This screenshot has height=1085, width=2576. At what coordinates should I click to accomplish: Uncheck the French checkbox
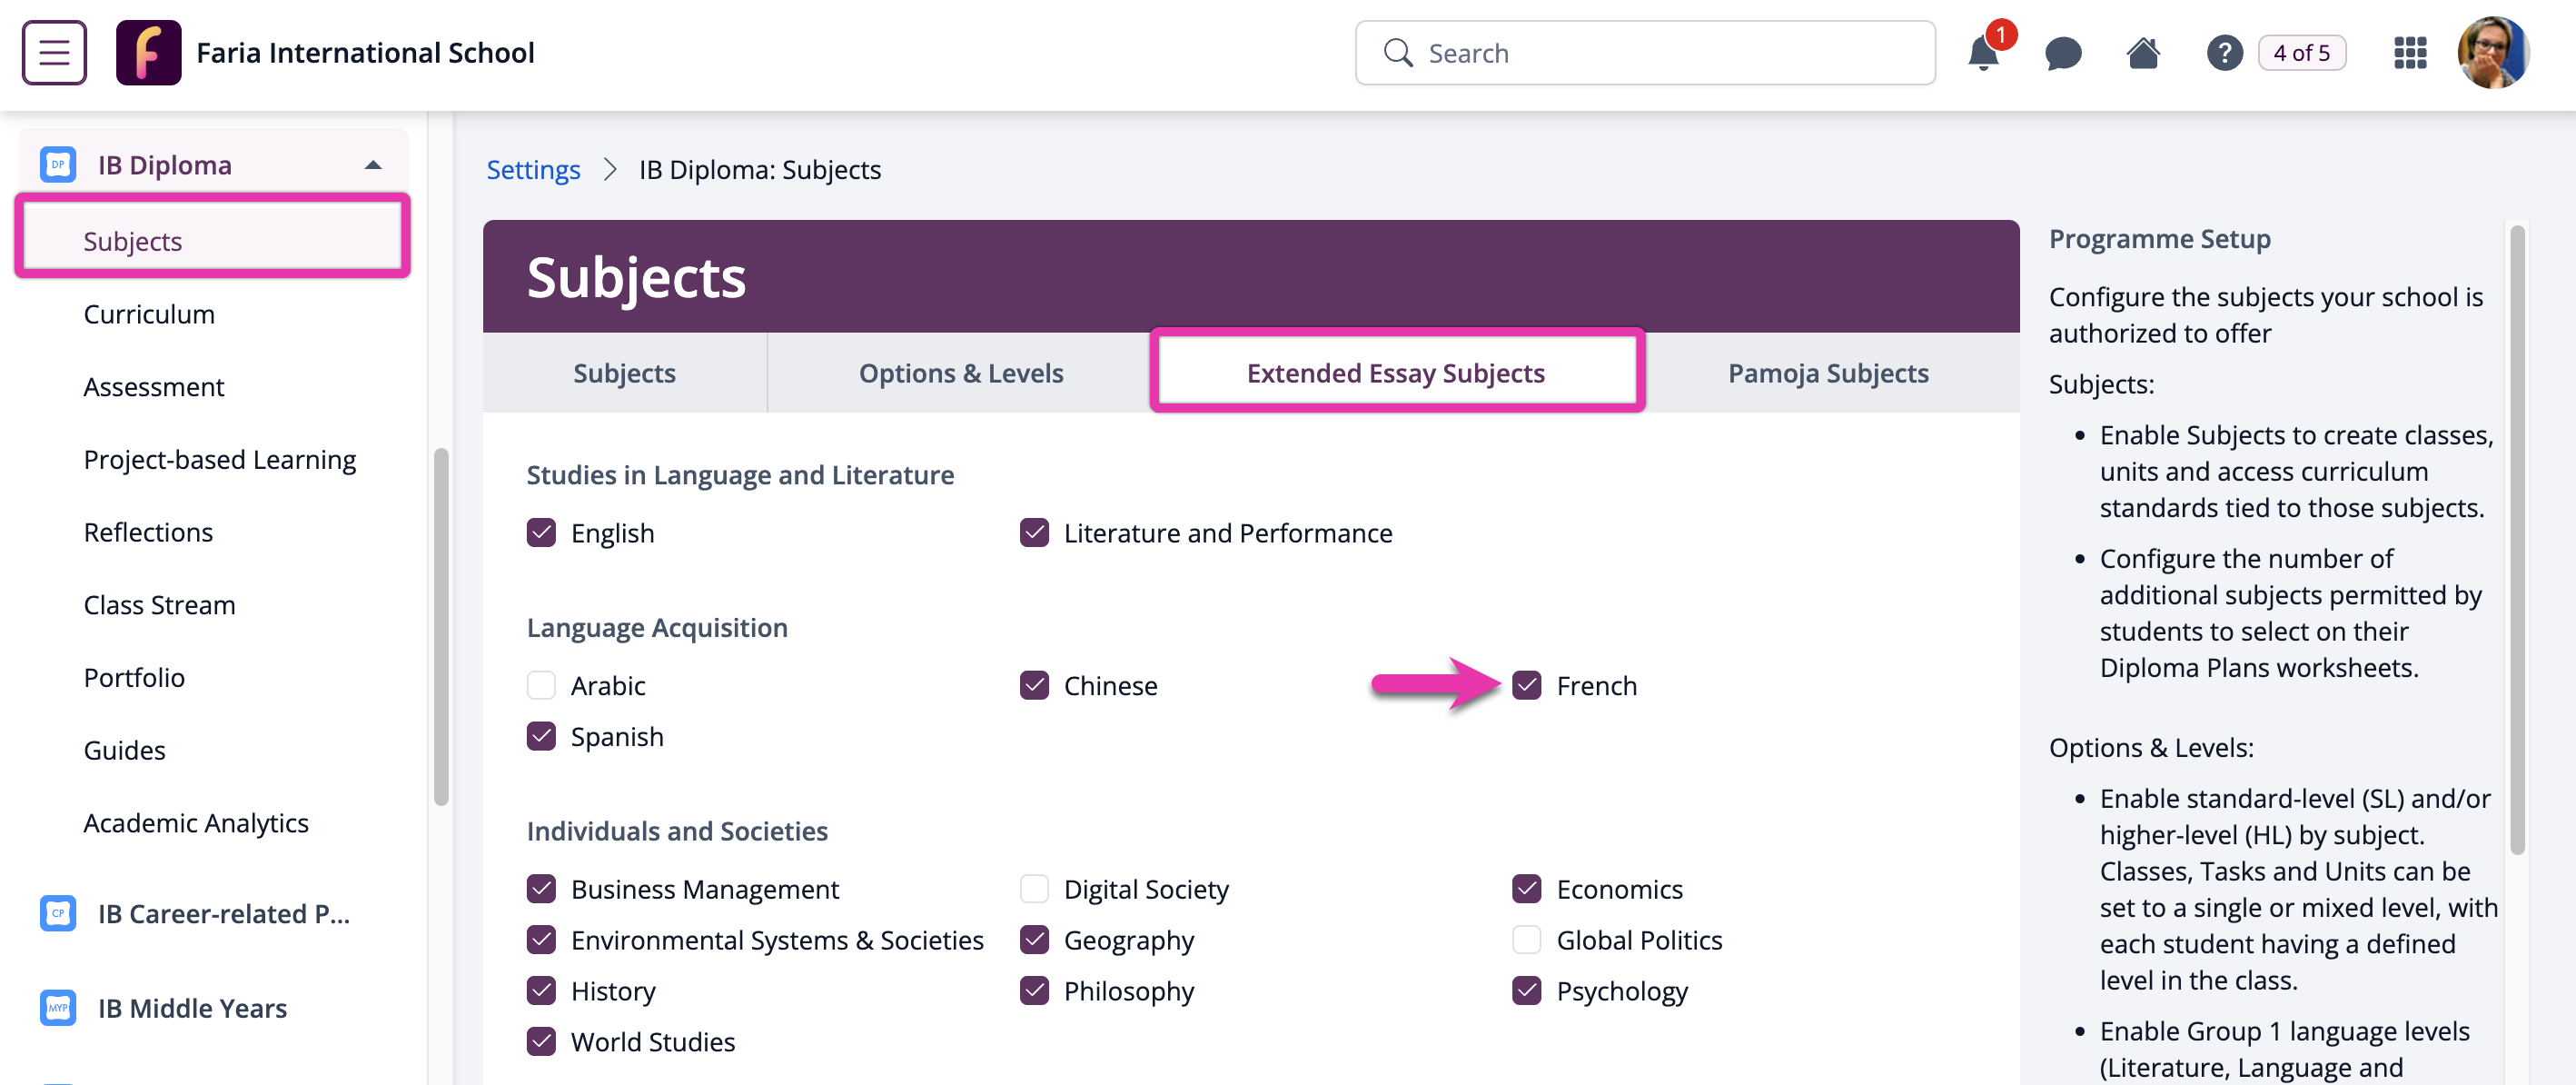point(1526,685)
